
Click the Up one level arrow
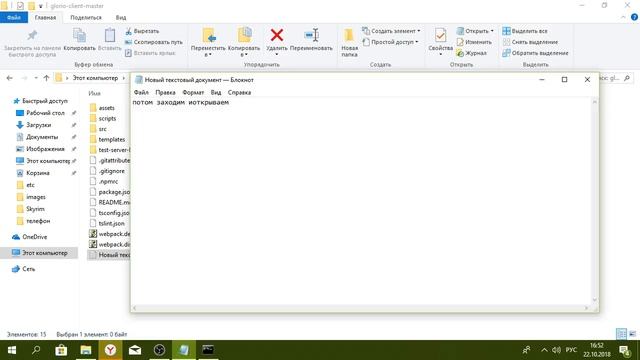pyautogui.click(x=46, y=78)
